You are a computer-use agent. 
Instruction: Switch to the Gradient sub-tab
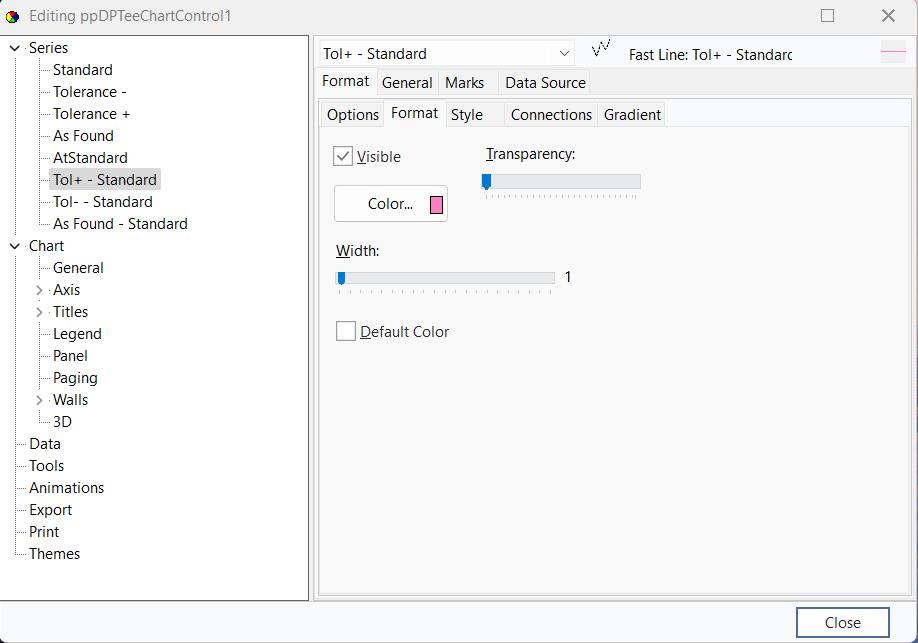pyautogui.click(x=632, y=115)
